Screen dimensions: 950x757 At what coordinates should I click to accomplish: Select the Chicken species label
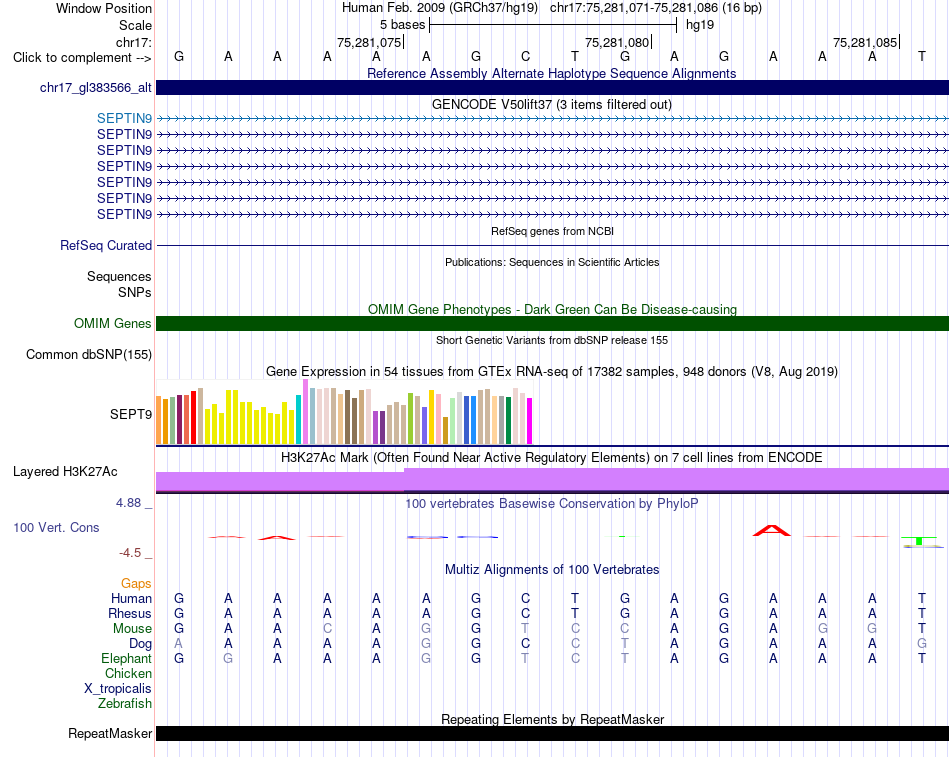pyautogui.click(x=128, y=673)
